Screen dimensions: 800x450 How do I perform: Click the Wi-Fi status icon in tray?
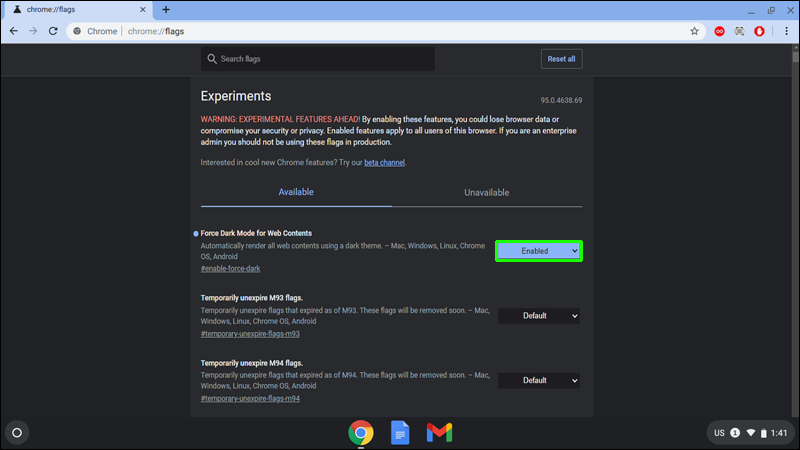tap(751, 433)
